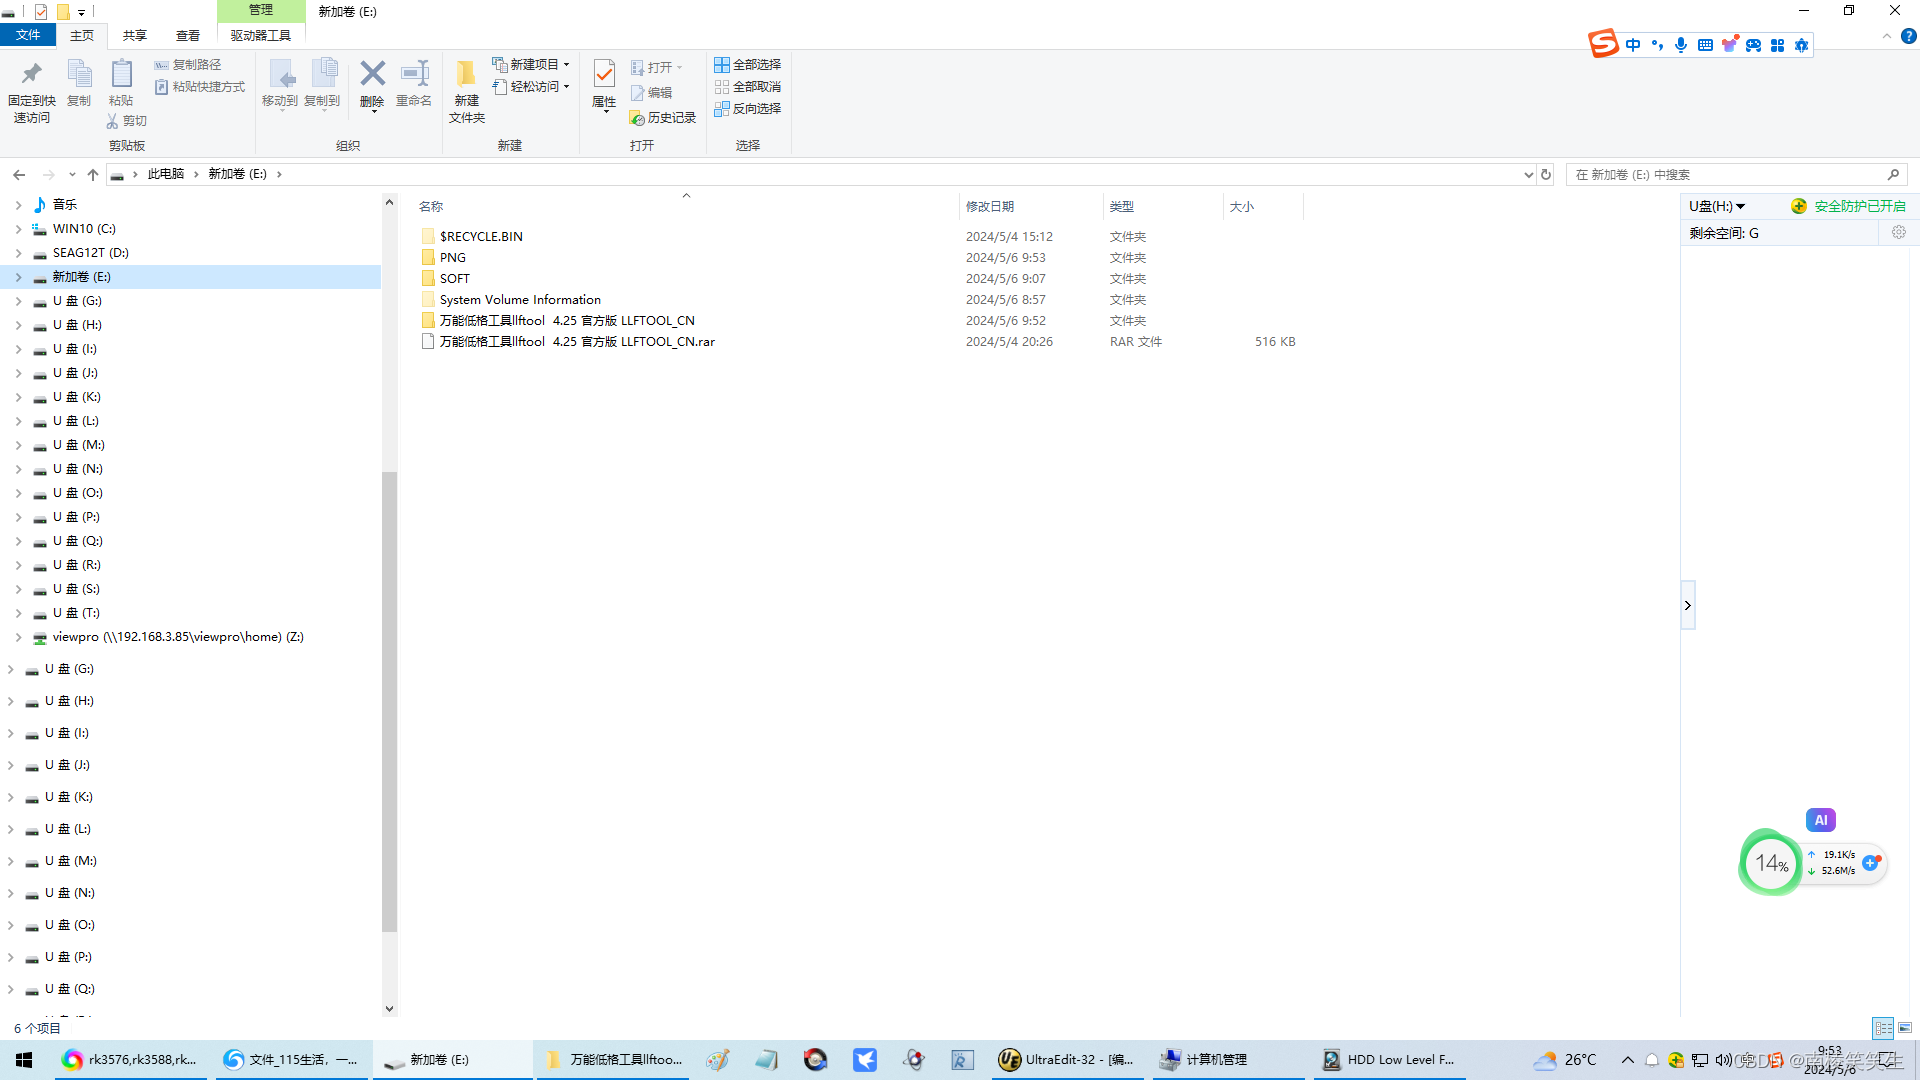Screen dimensions: 1920x1080
Task: Click the History (历史记录) icon
Action: click(x=637, y=118)
